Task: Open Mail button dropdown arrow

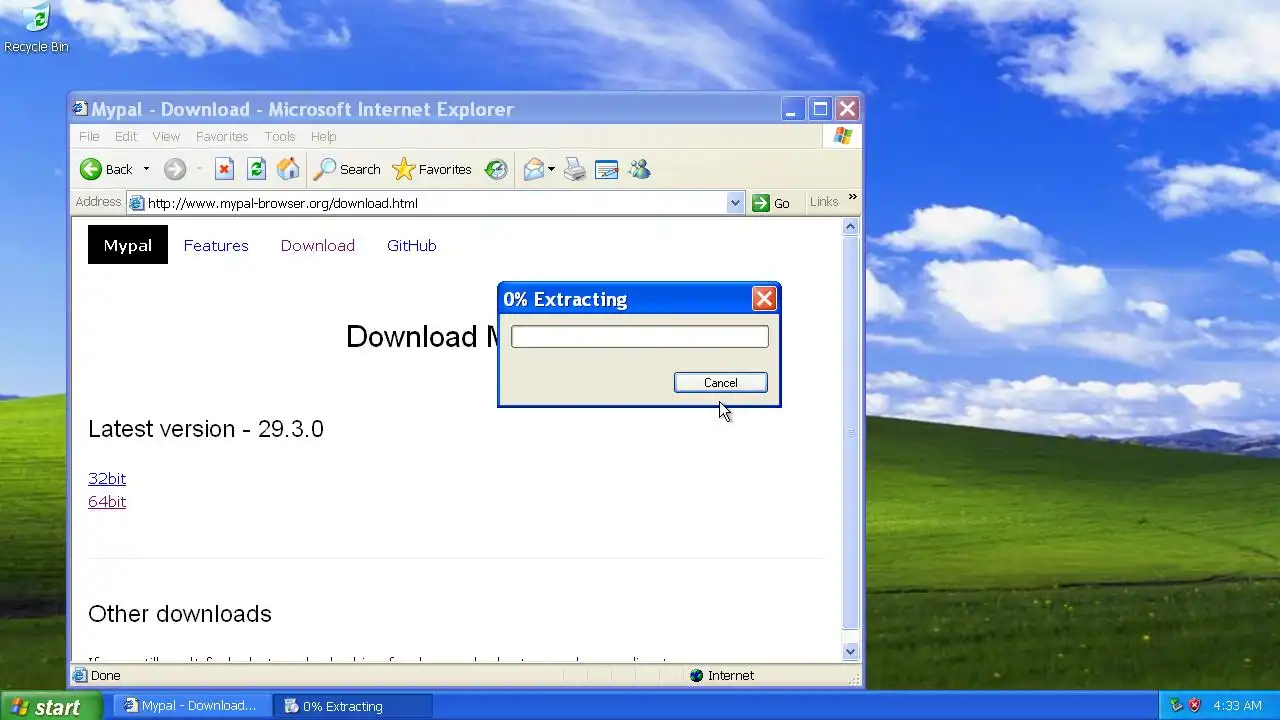Action: [551, 169]
